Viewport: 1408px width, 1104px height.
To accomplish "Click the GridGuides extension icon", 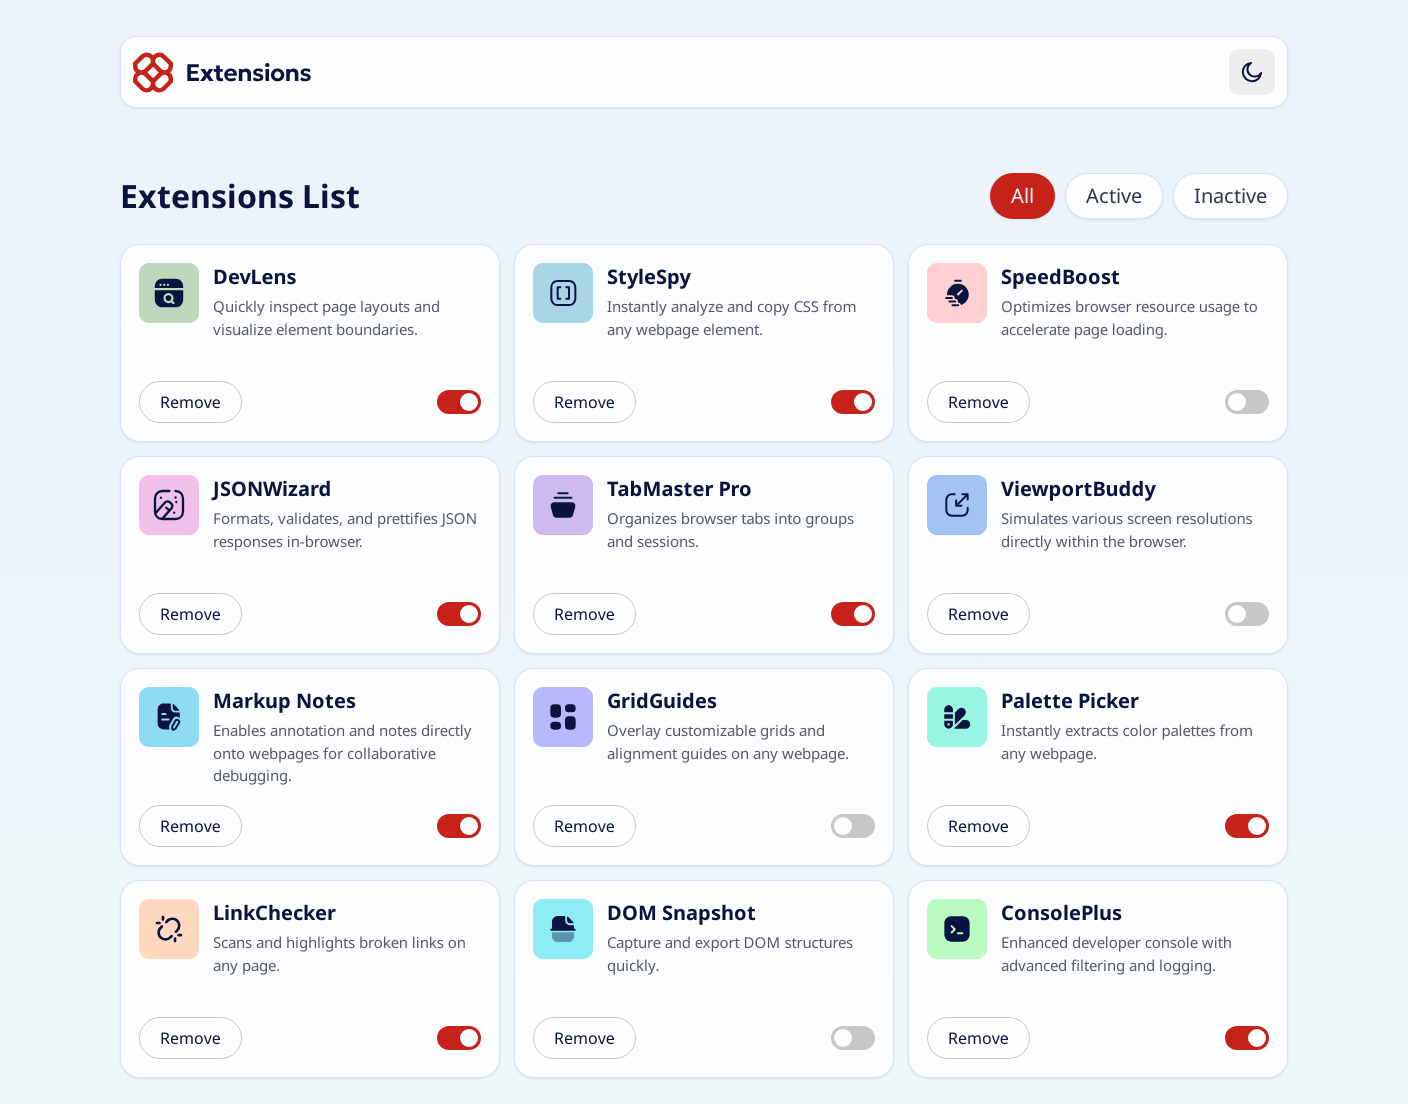I will click(562, 717).
